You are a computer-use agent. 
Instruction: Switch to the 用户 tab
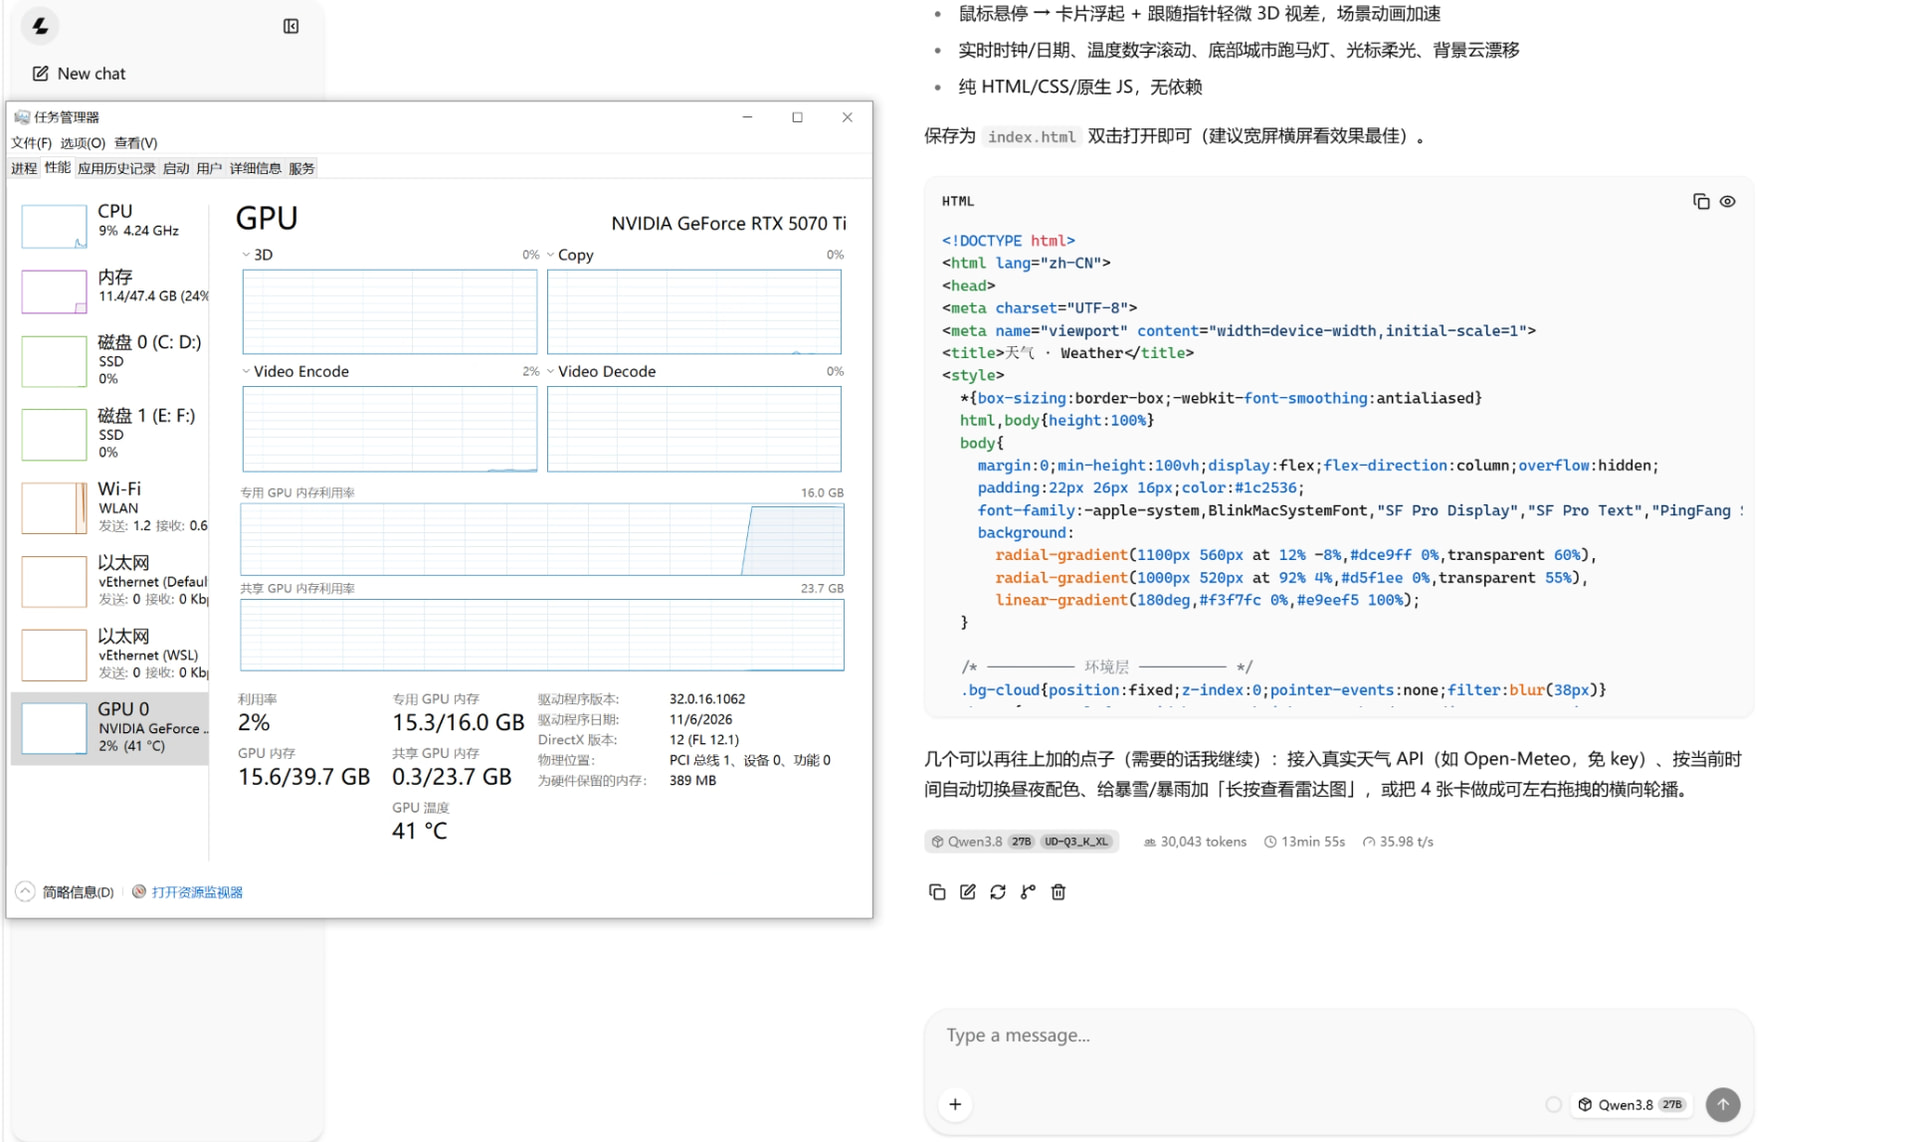click(x=209, y=168)
